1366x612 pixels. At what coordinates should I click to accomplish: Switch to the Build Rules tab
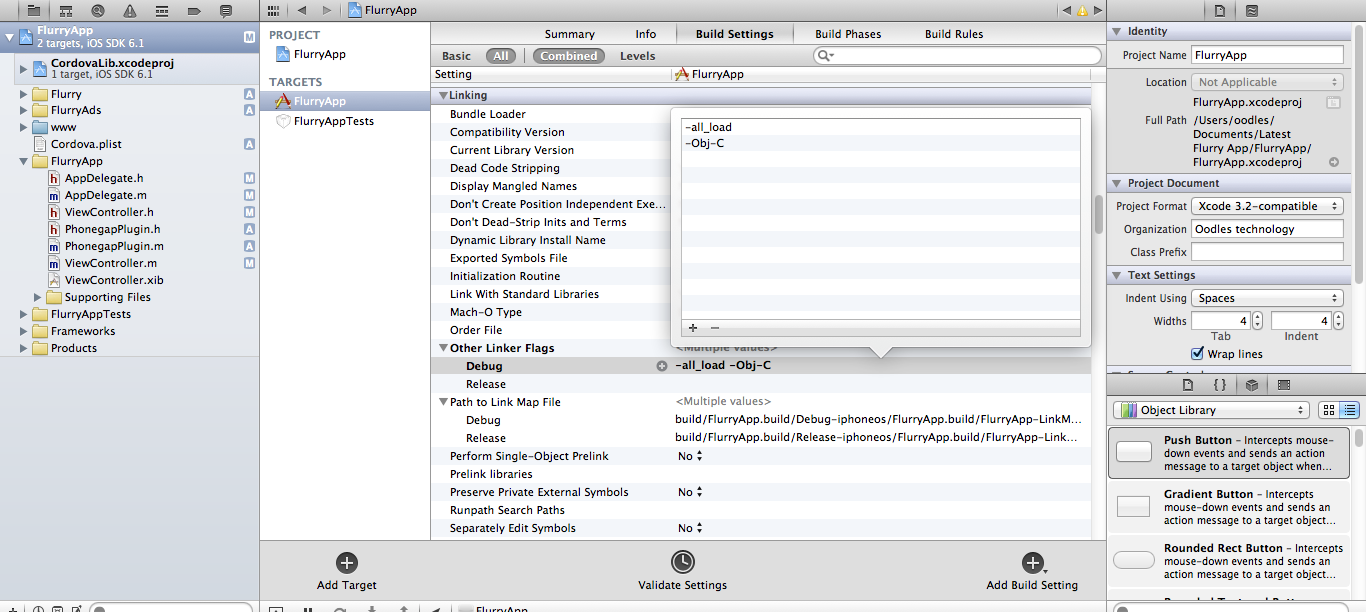954,34
